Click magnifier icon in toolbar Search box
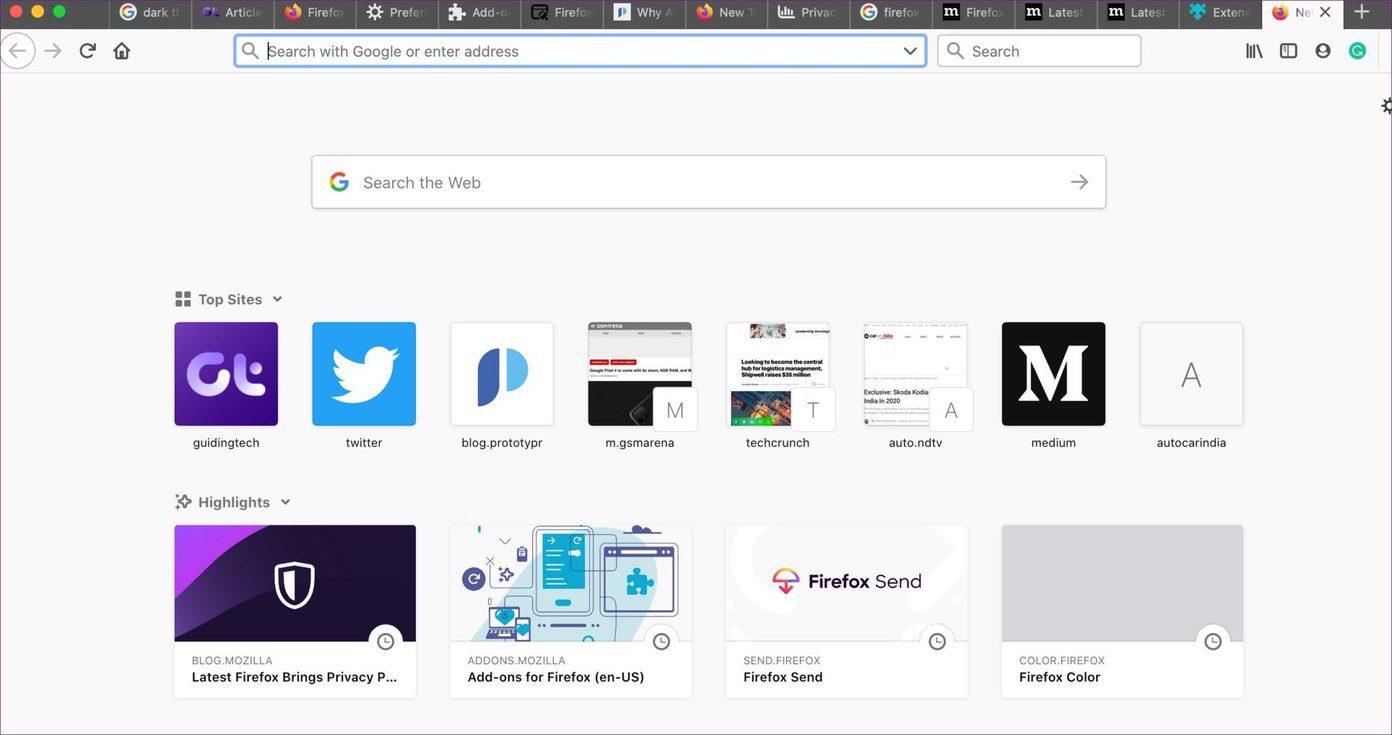This screenshot has width=1392, height=735. (x=955, y=51)
